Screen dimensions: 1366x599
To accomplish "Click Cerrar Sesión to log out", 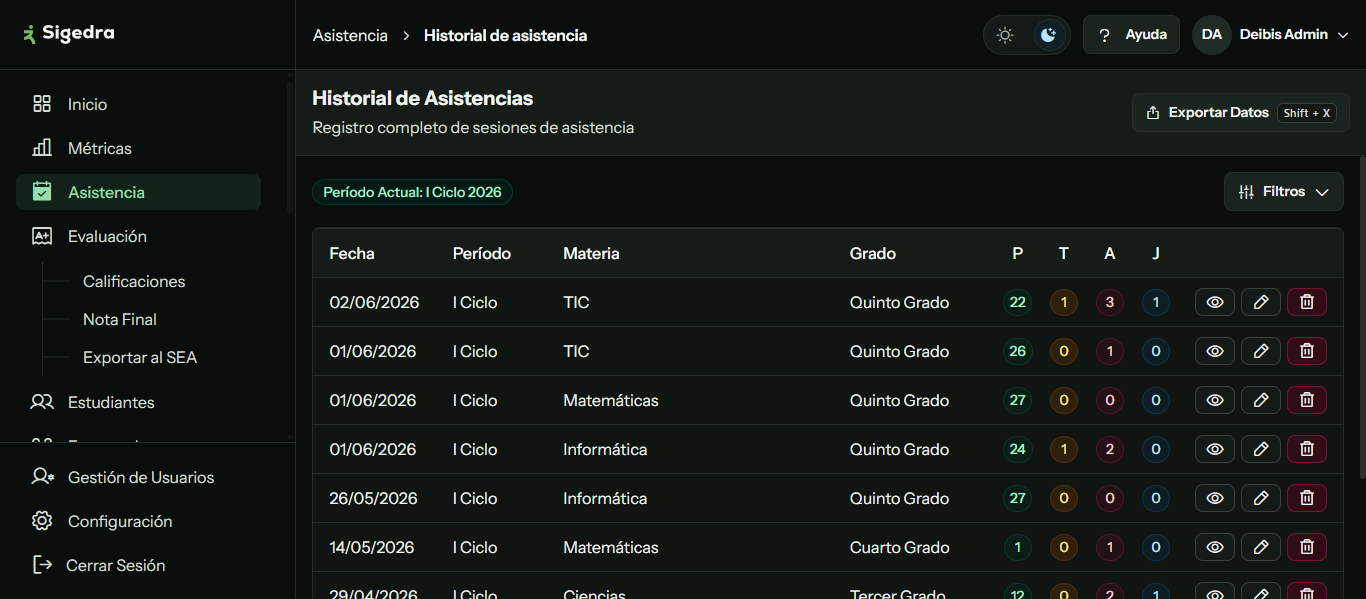I will coord(138,565).
